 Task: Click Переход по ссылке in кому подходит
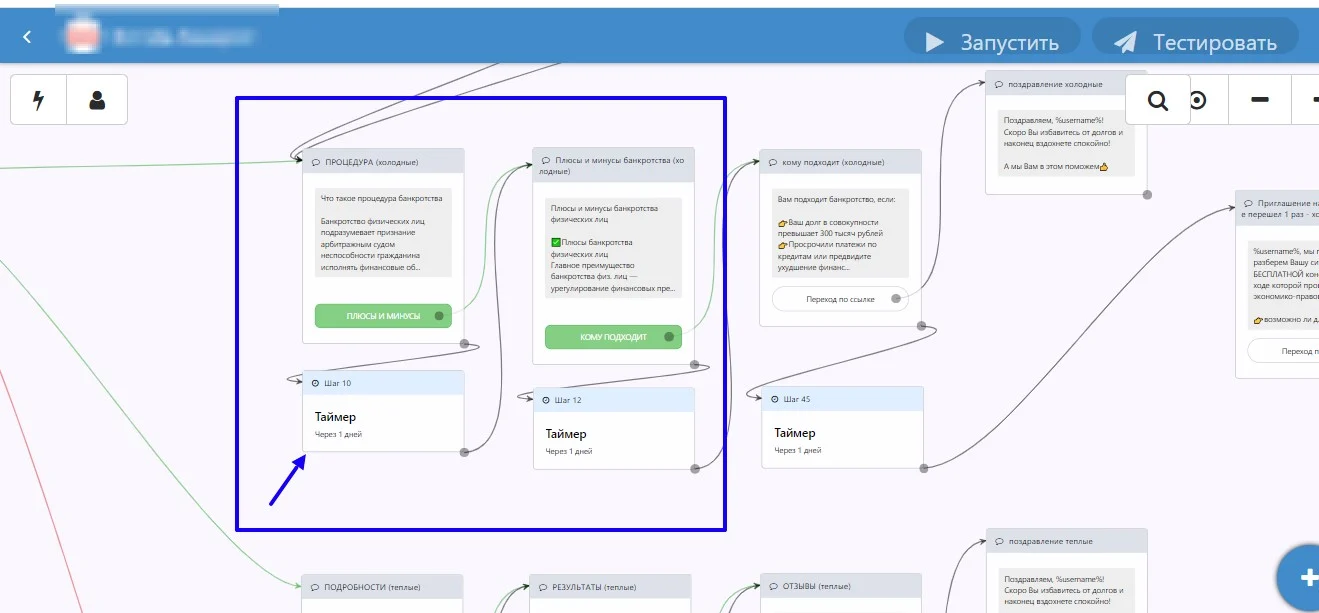click(x=840, y=299)
